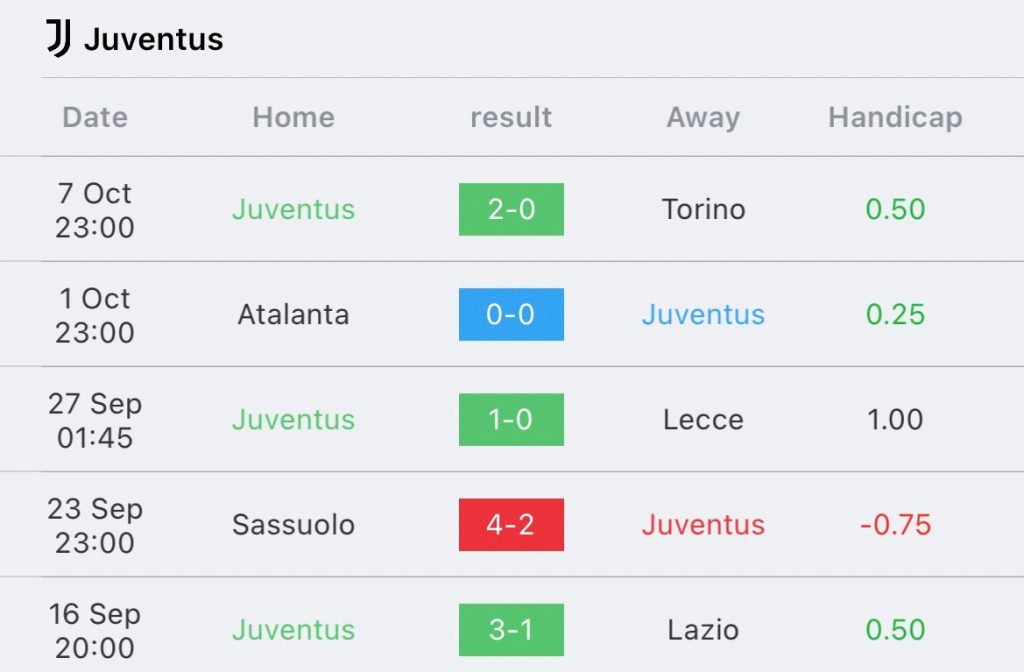This screenshot has height=672, width=1024.
Task: Select the Date column header
Action: [95, 118]
